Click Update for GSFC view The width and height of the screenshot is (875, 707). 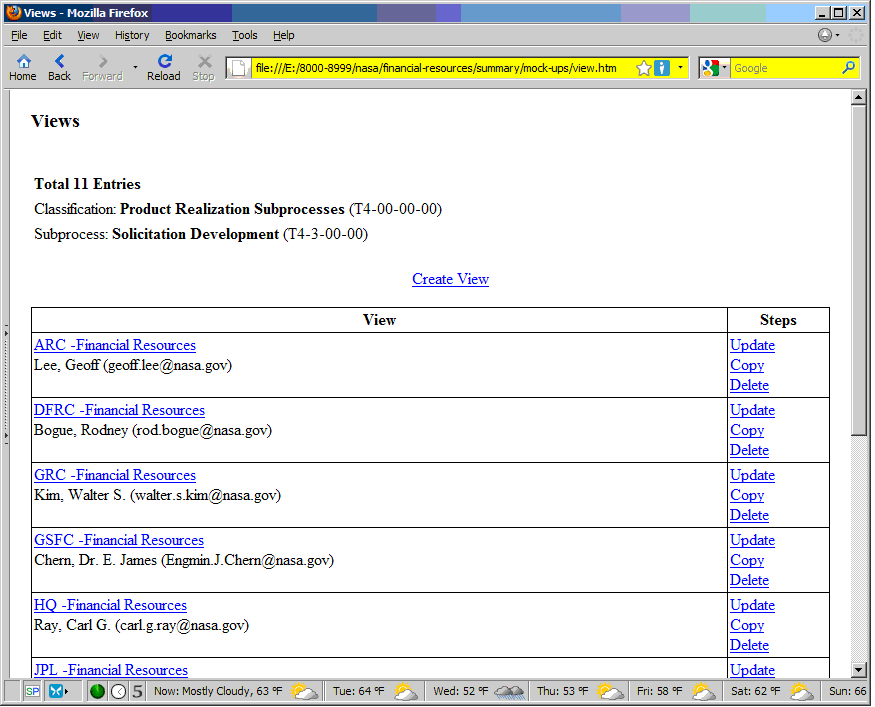(752, 540)
